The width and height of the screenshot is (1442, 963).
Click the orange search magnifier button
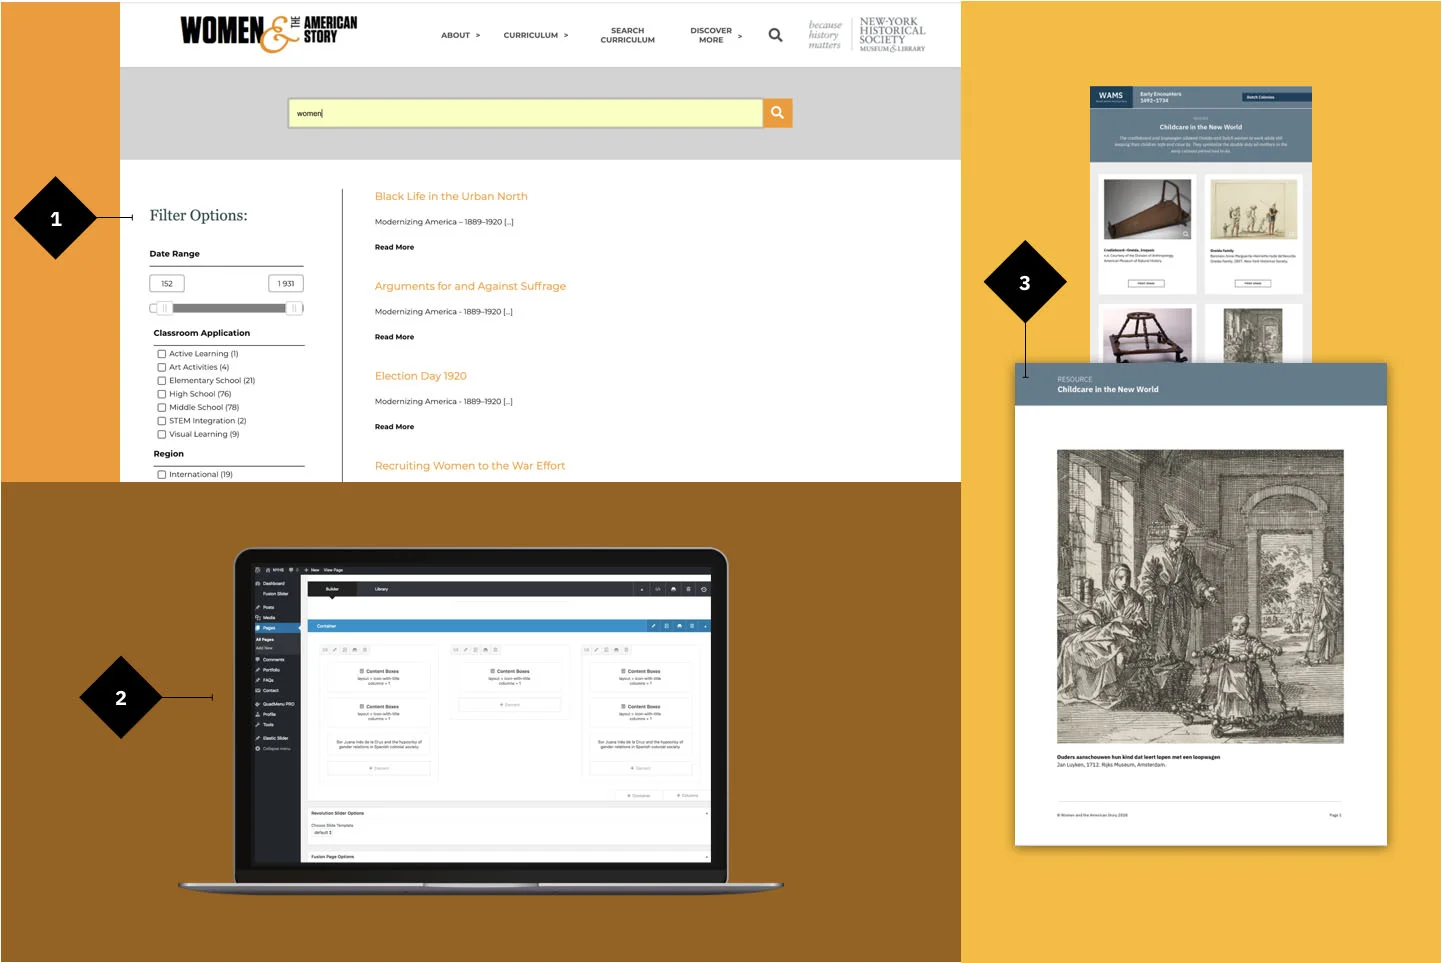pos(777,113)
